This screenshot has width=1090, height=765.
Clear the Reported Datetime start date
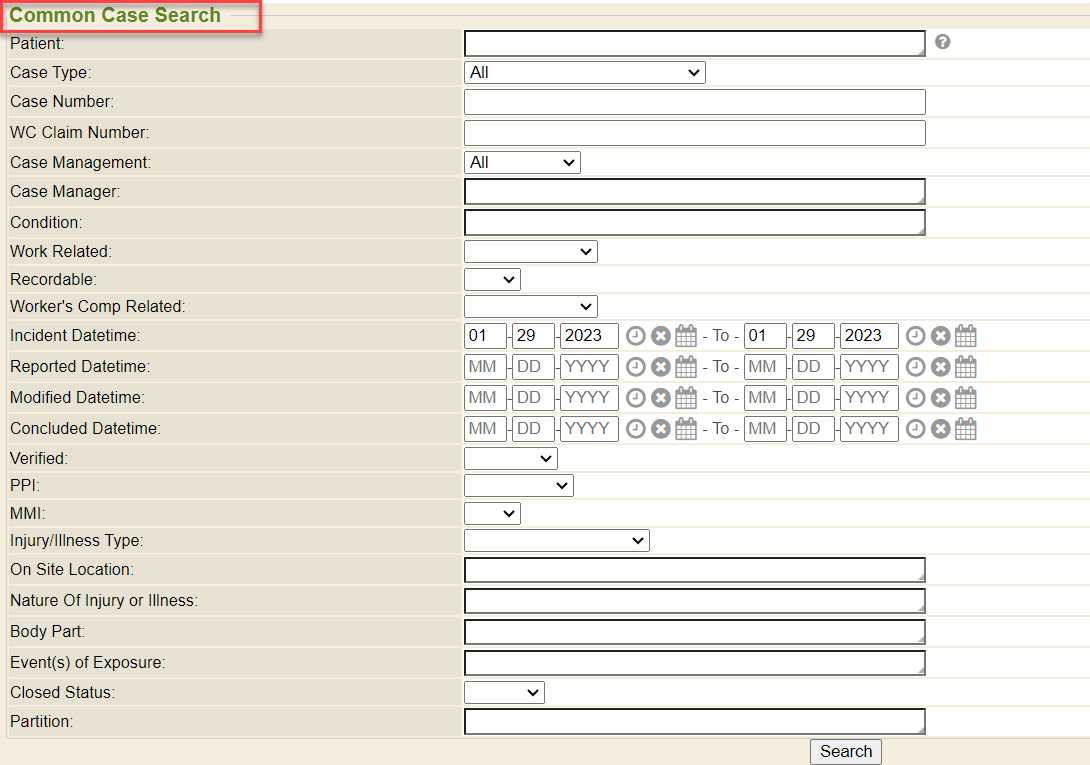coord(661,367)
